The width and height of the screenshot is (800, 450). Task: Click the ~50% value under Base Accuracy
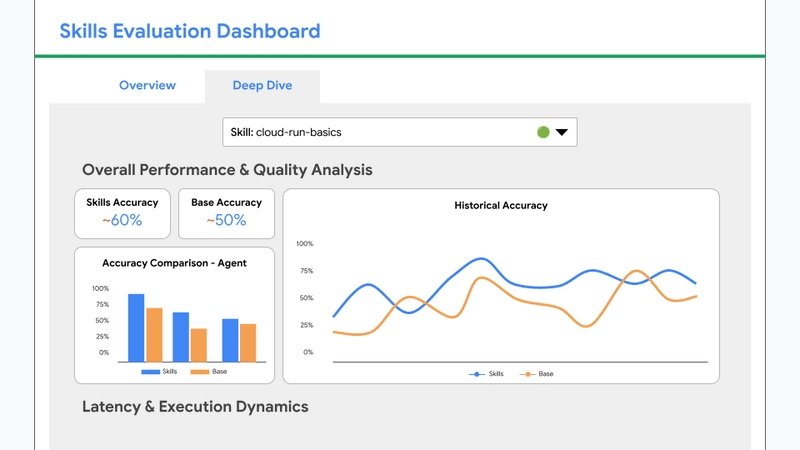[x=226, y=220]
